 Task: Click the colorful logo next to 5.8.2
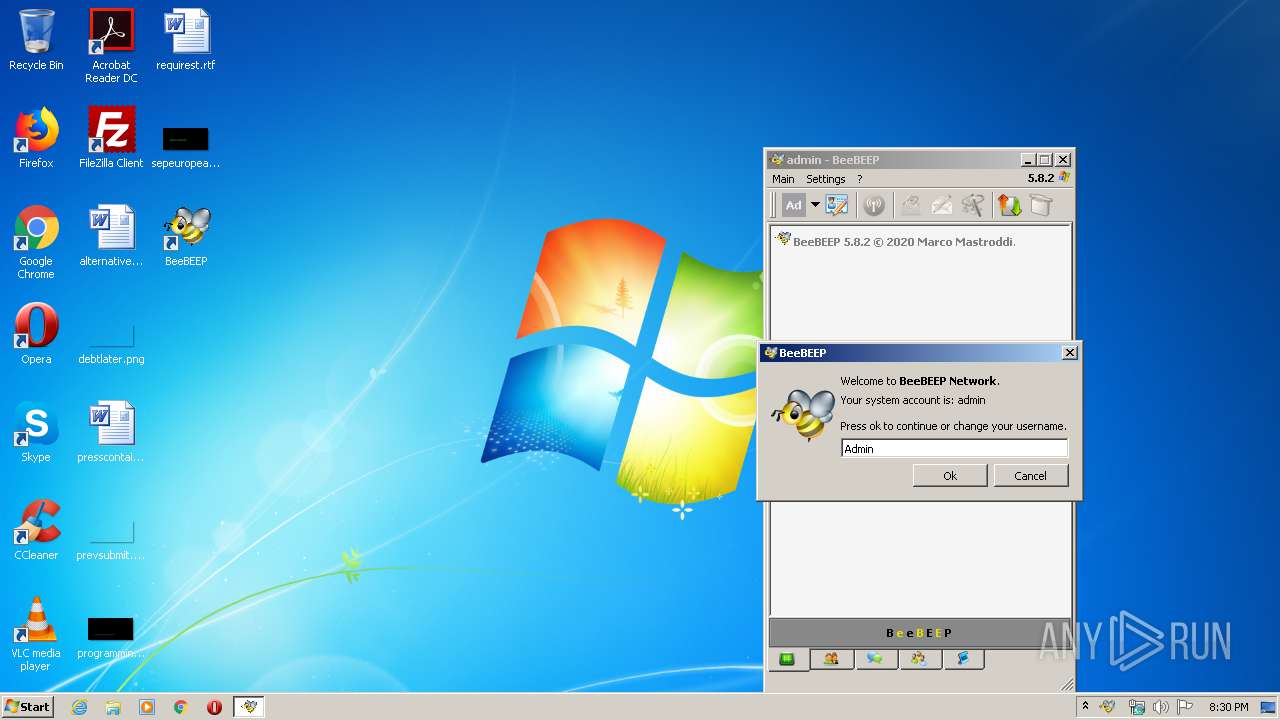pos(1064,178)
